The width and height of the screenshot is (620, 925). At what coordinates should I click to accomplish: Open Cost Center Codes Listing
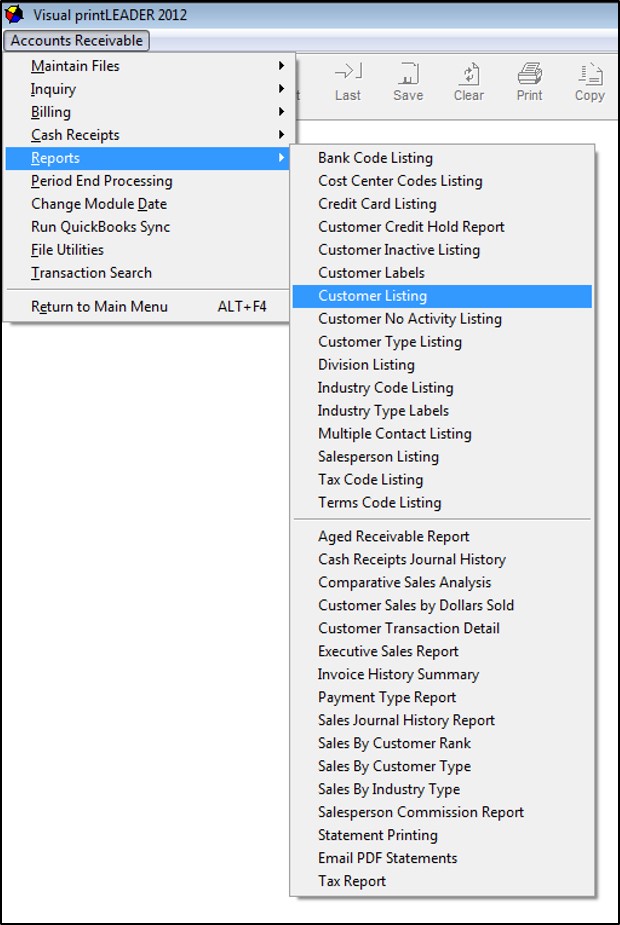pyautogui.click(x=442, y=181)
